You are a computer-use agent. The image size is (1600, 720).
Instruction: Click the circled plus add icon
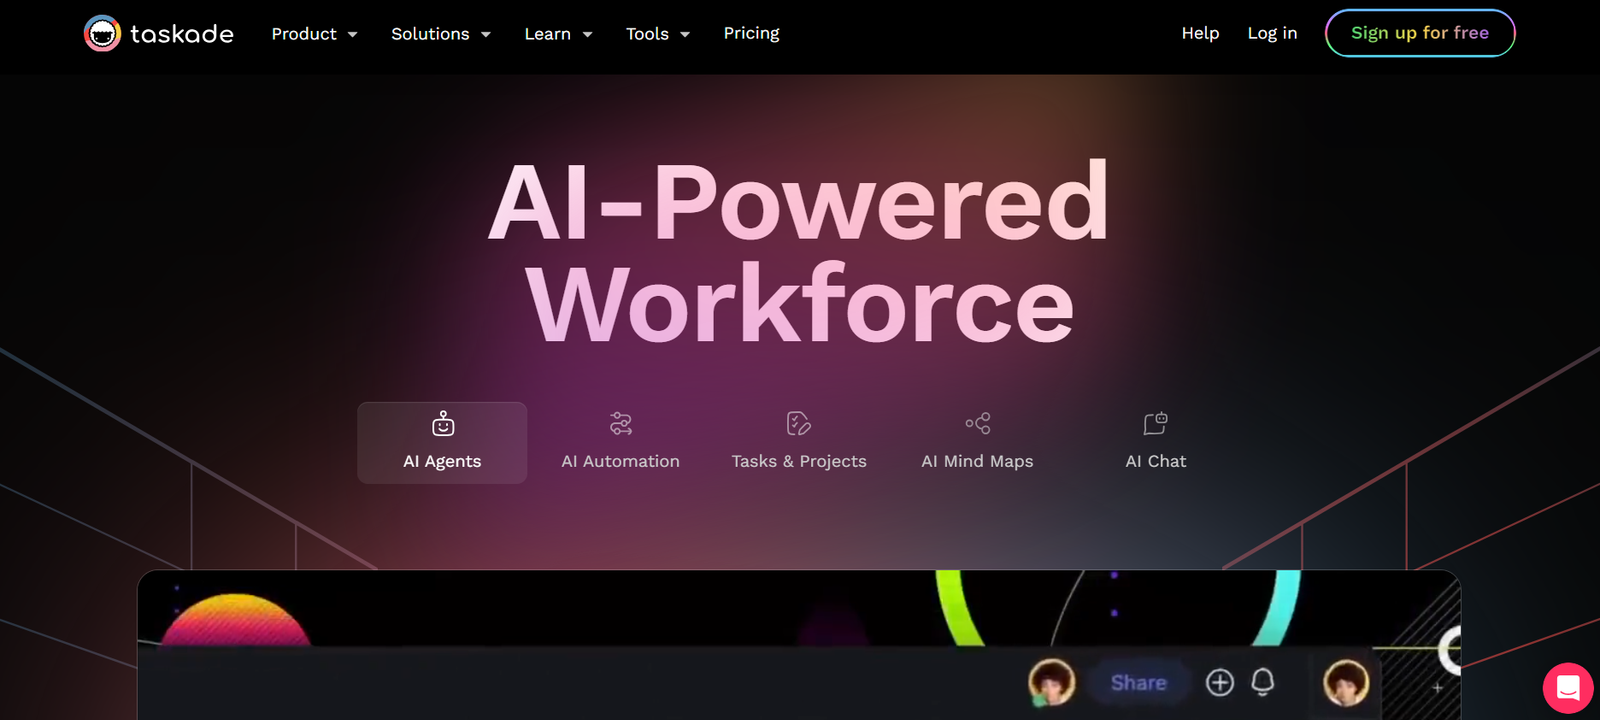pyautogui.click(x=1219, y=682)
